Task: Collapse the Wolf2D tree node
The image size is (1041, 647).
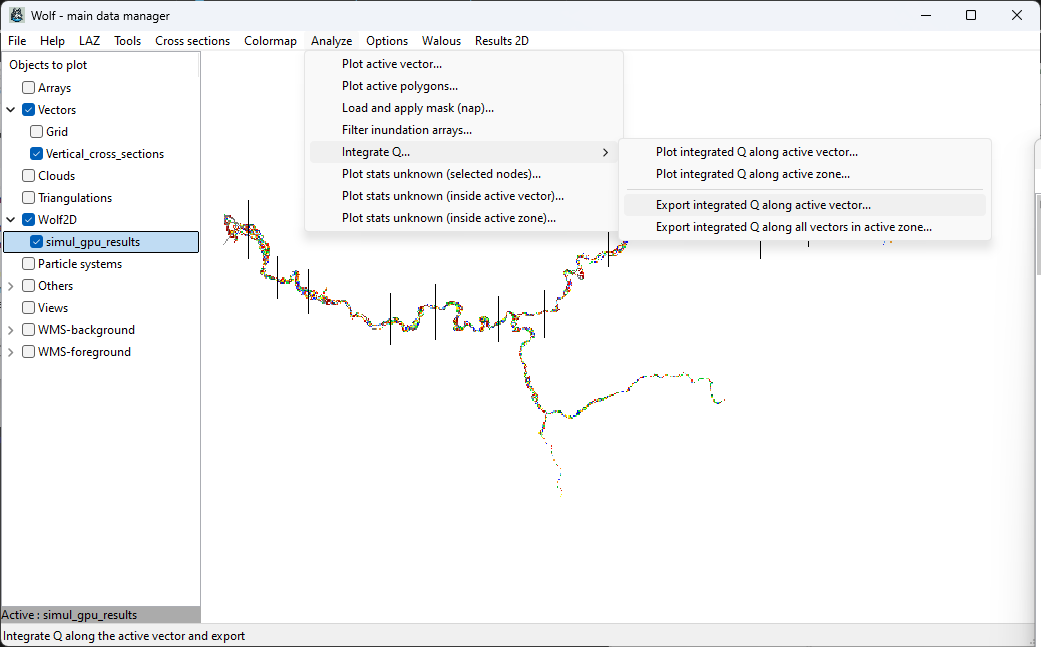Action: [x=11, y=220]
